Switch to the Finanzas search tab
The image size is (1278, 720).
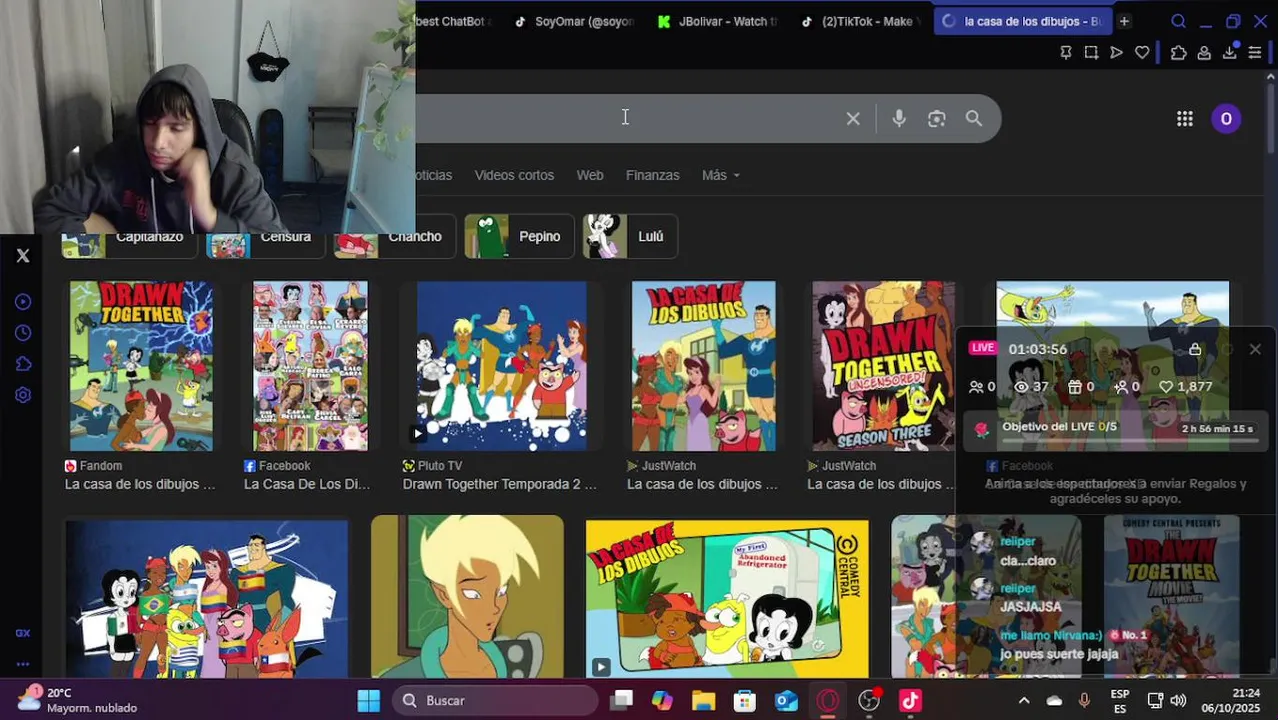652,175
